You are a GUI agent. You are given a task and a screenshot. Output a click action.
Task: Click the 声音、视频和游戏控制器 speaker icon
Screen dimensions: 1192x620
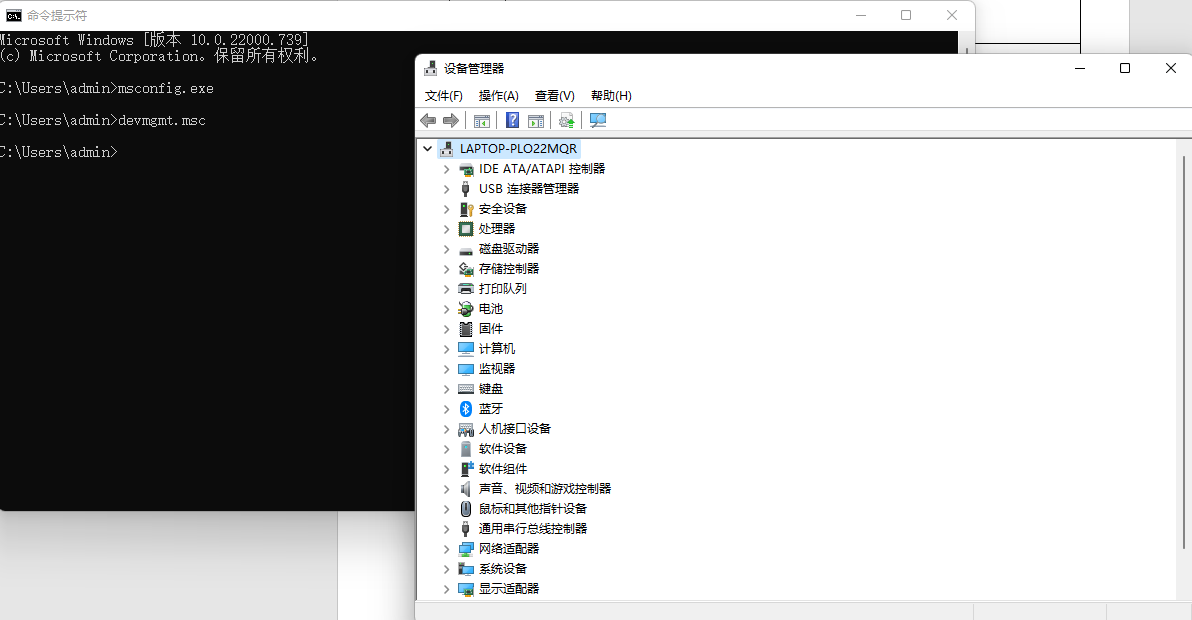tap(465, 489)
